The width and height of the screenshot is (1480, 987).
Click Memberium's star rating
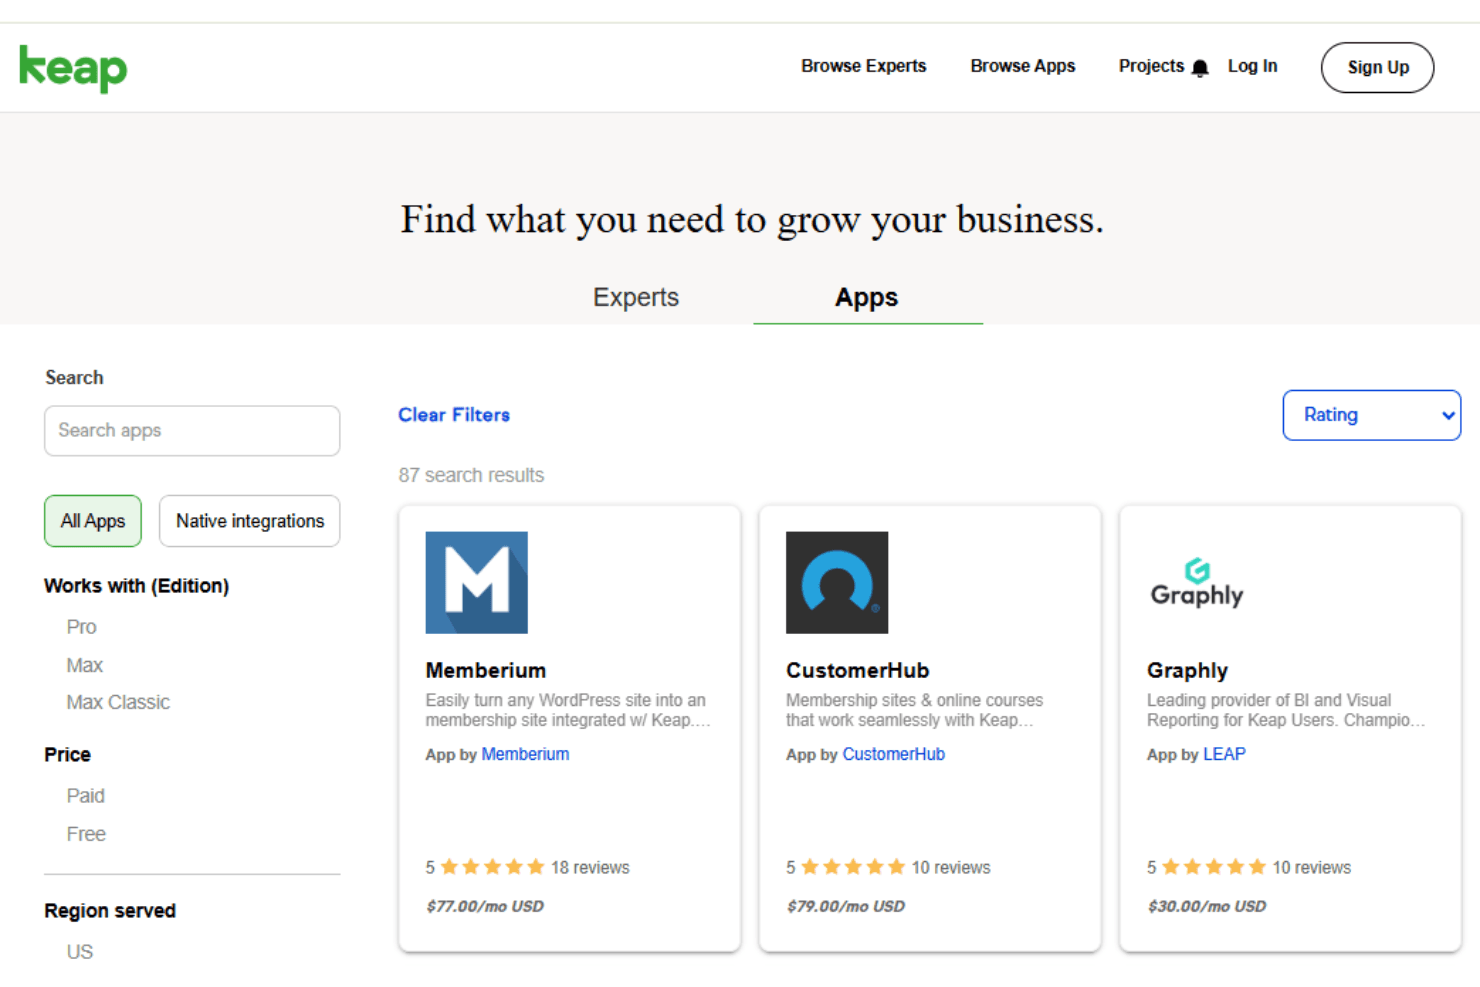492,867
